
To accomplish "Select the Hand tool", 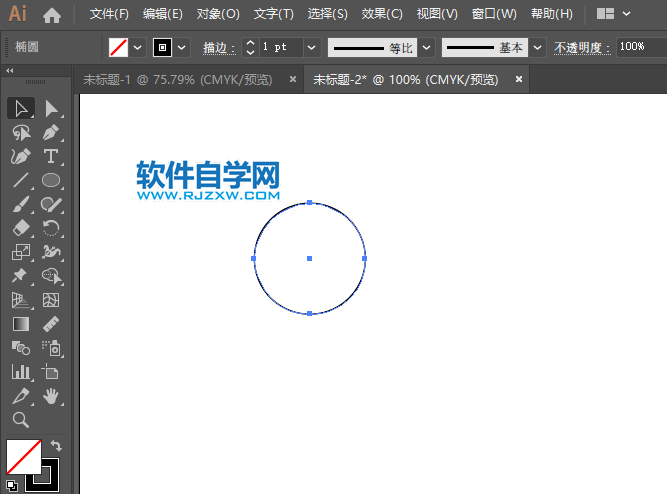I will click(51, 396).
